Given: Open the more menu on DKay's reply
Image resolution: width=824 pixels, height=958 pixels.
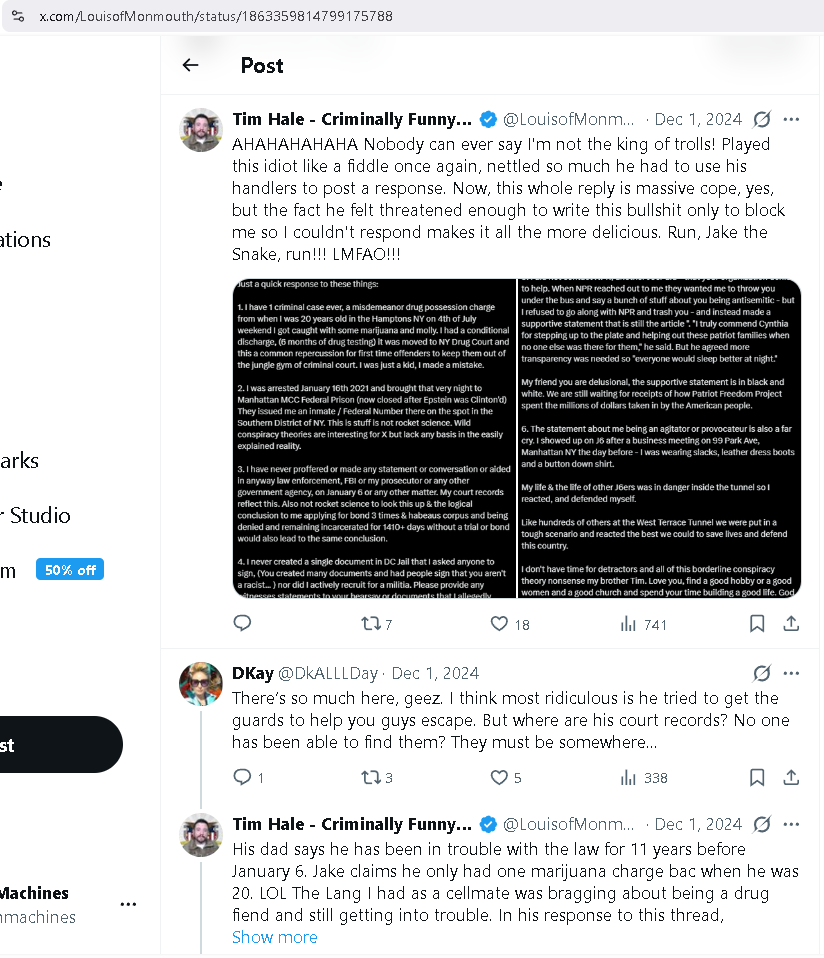Looking at the screenshot, I should click(791, 673).
